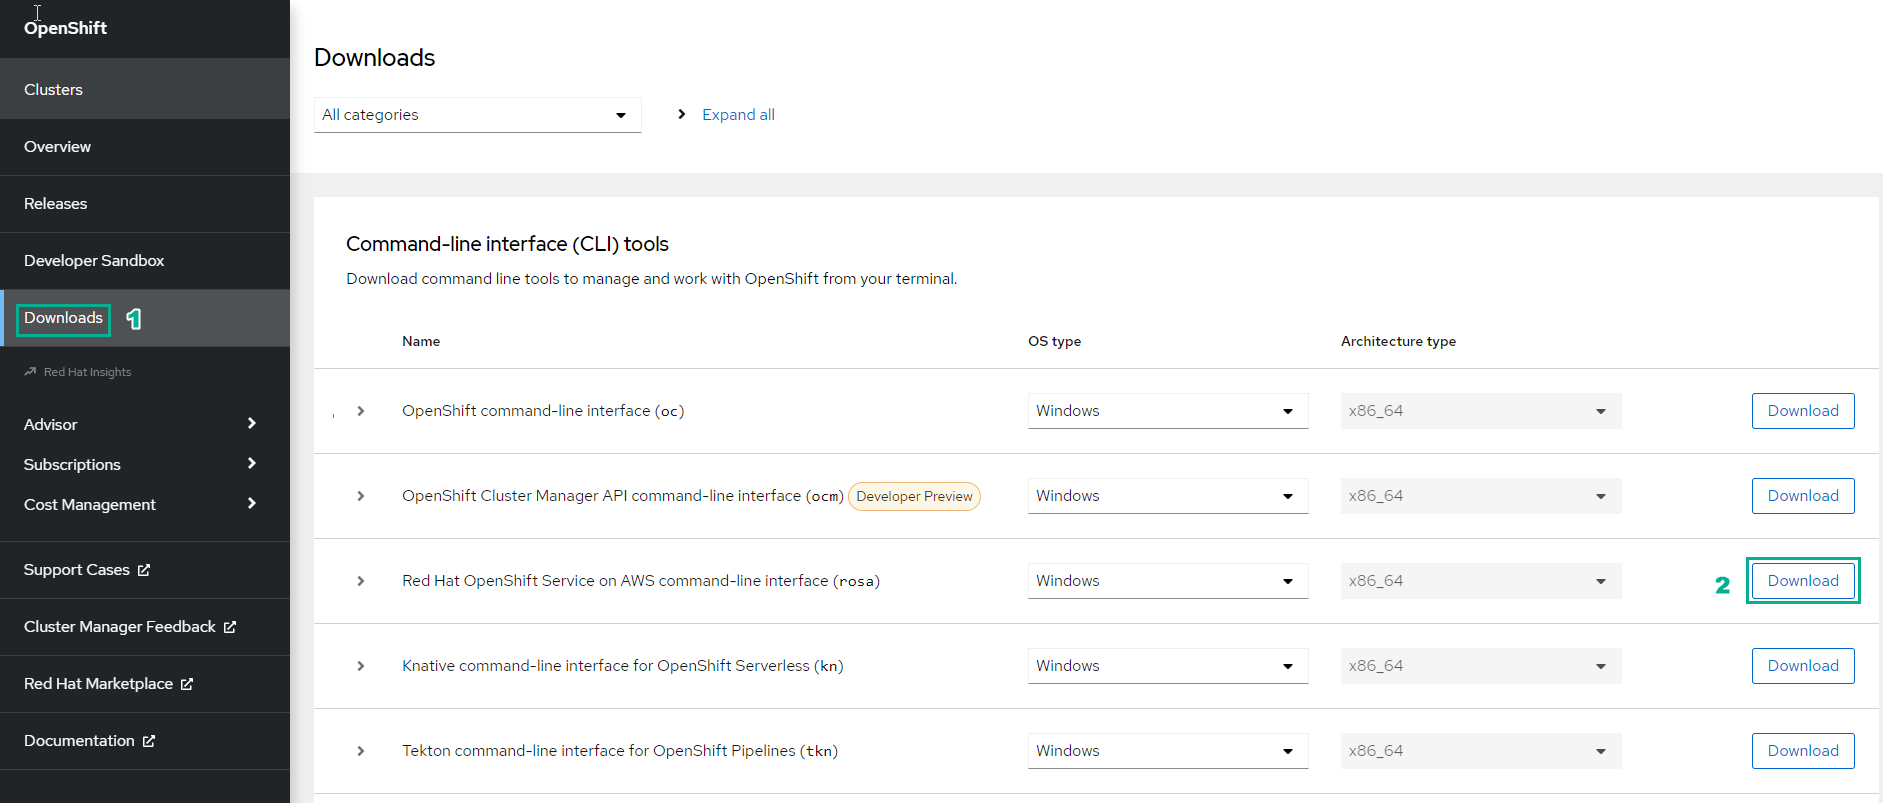The image size is (1883, 803).
Task: Click the Developer Preview badge
Action: coord(914,496)
